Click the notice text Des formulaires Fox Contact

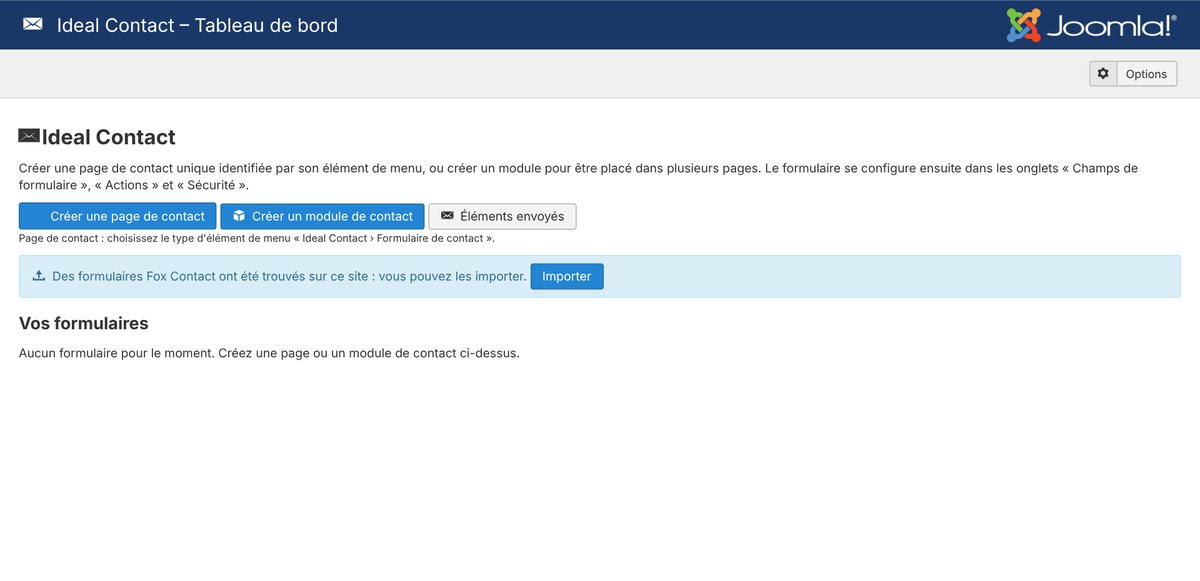tap(289, 276)
